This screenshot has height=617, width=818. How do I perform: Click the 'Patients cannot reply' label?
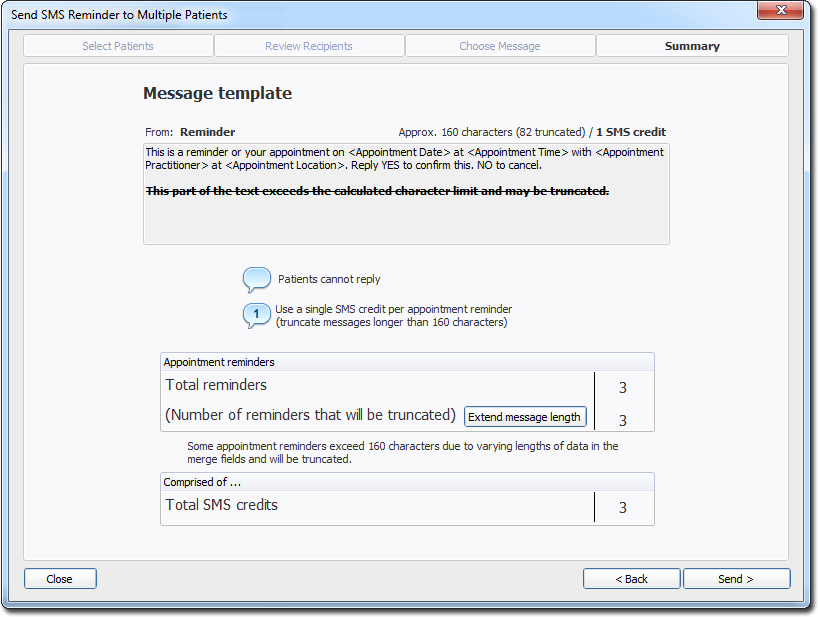click(x=329, y=279)
